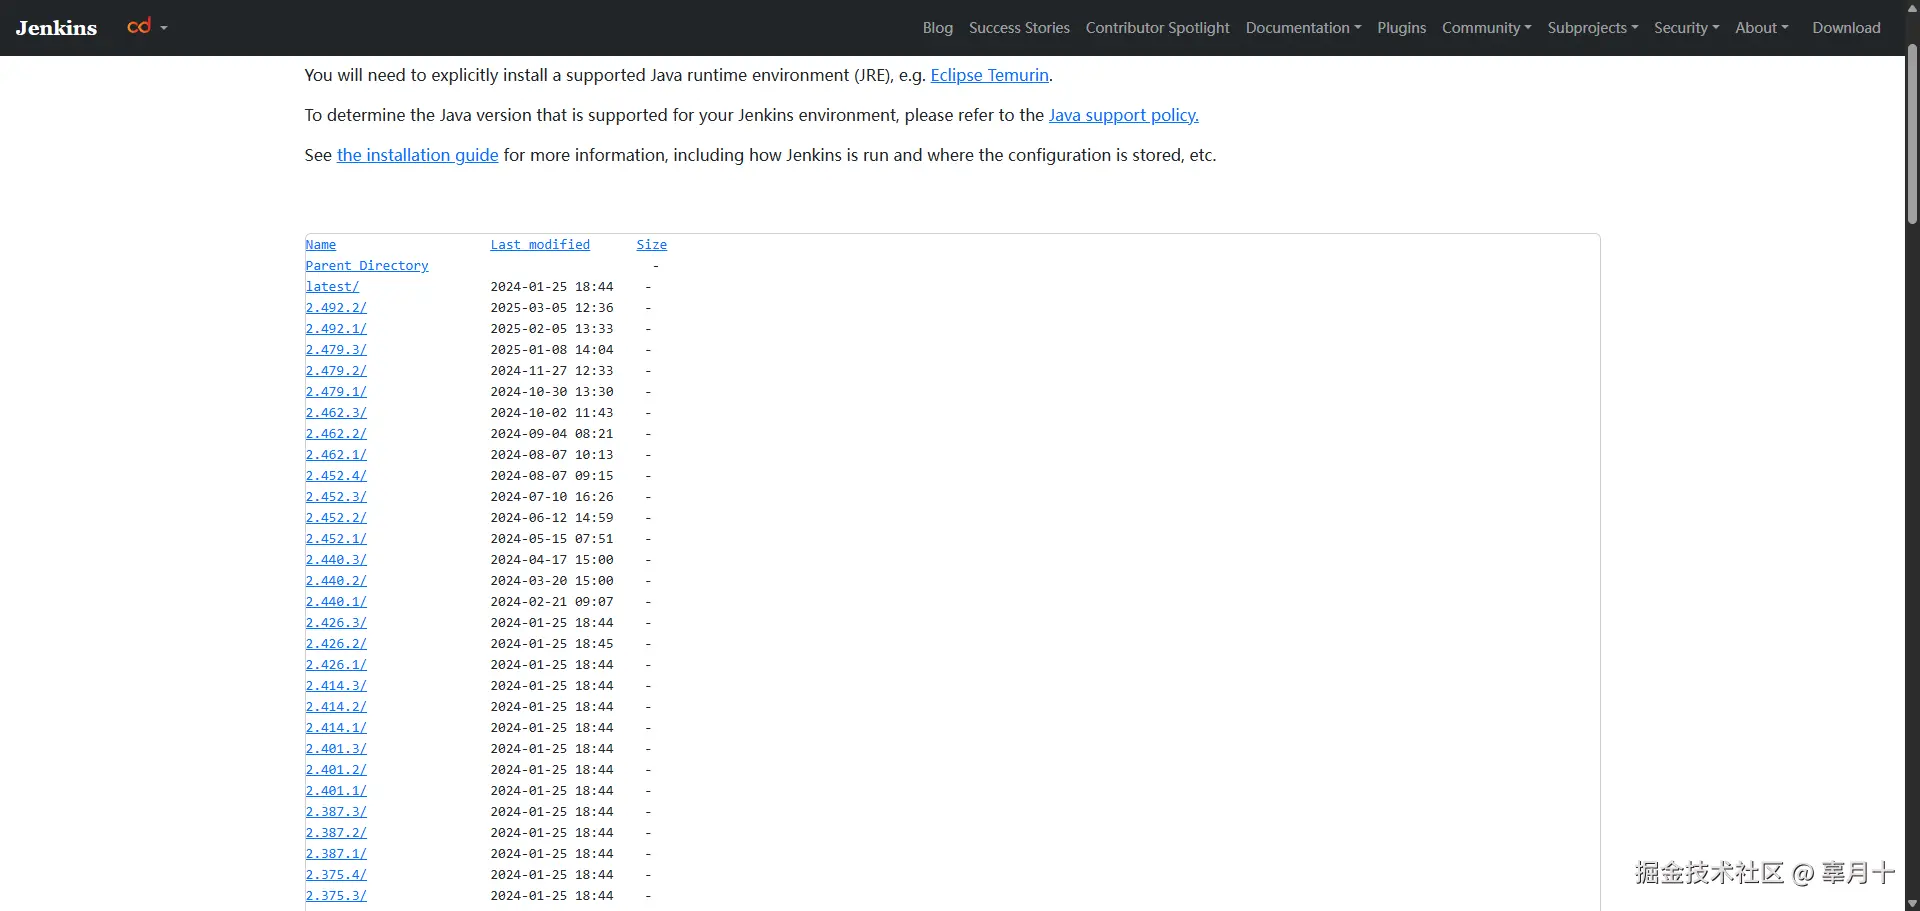Open the 2.414.2/ directory

336,707
